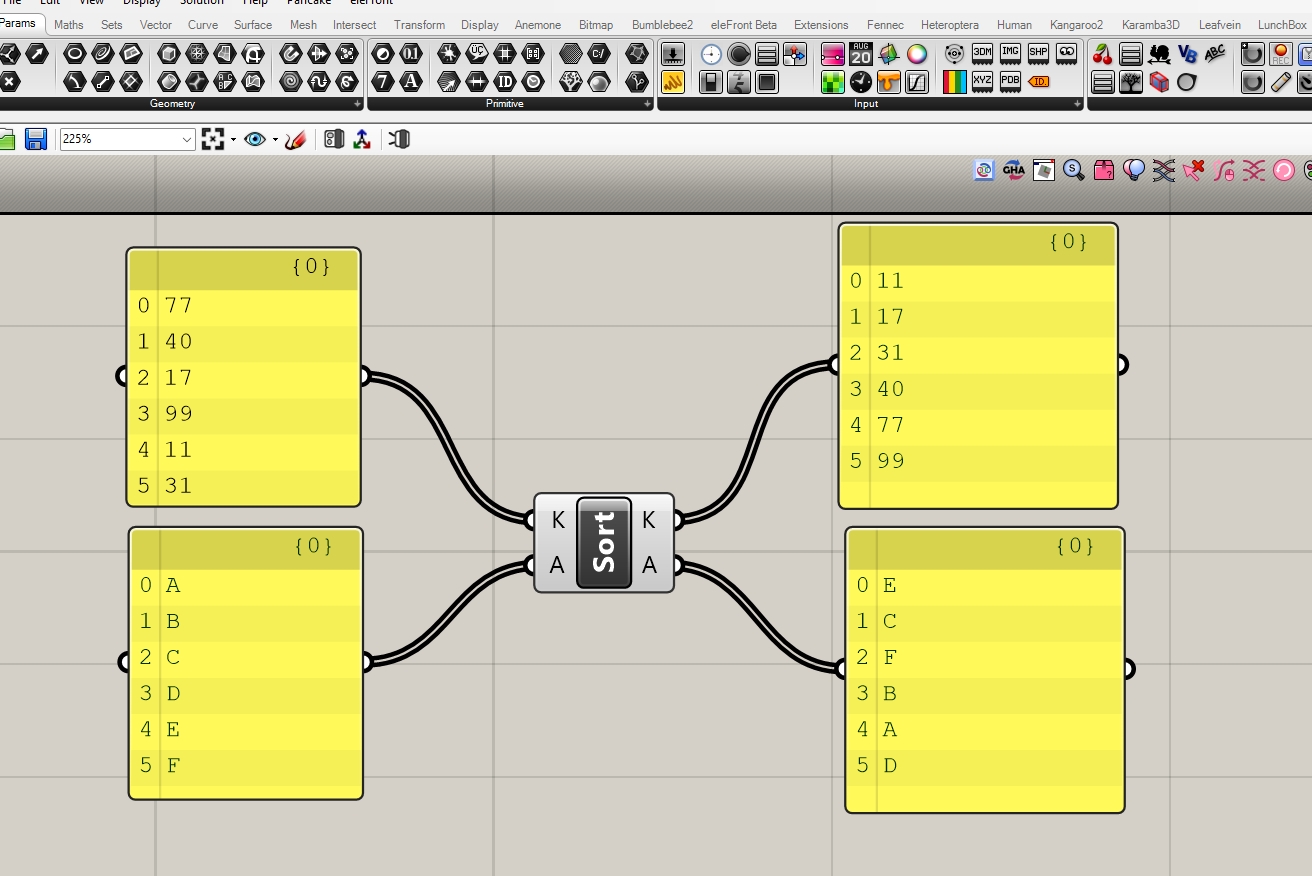This screenshot has height=876, width=1312.
Task: Save the document with the floppy disk icon
Action: [36, 139]
